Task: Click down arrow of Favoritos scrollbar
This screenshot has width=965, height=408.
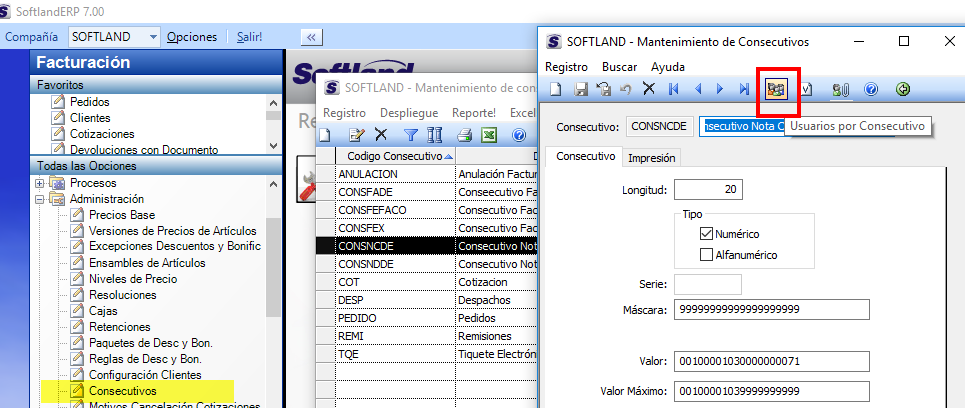Action: [x=274, y=146]
